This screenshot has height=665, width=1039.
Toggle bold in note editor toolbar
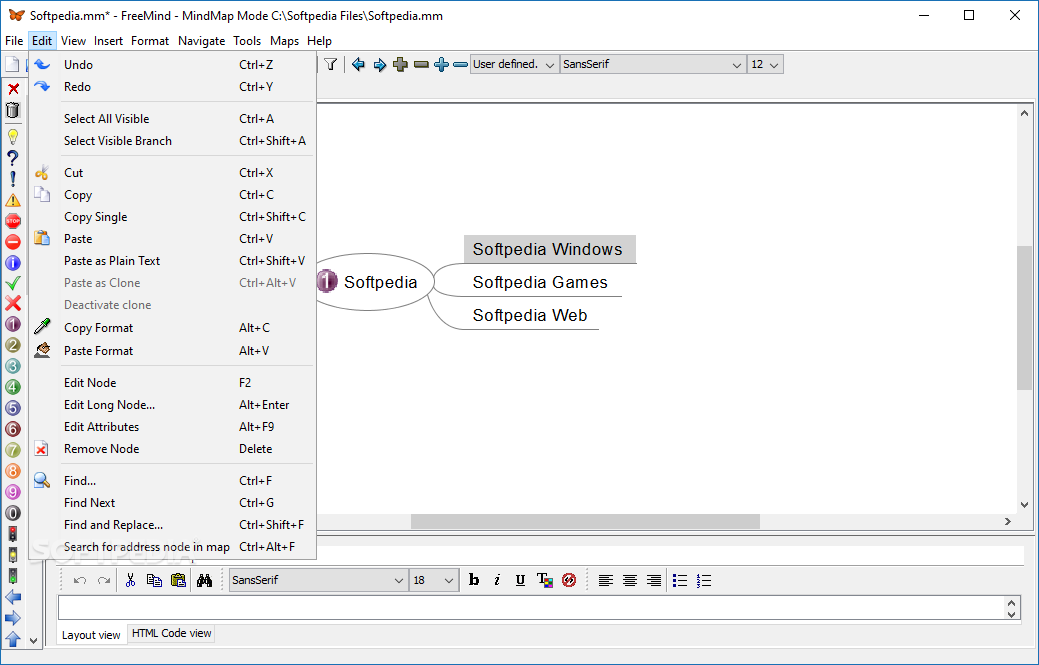(474, 580)
